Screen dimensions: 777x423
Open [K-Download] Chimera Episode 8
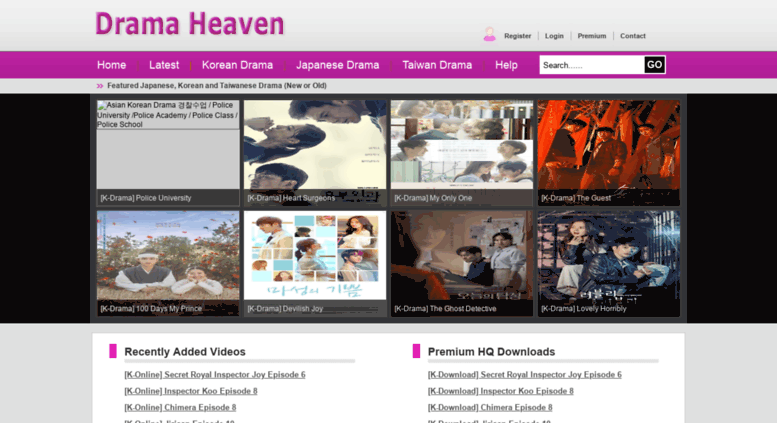click(490, 407)
